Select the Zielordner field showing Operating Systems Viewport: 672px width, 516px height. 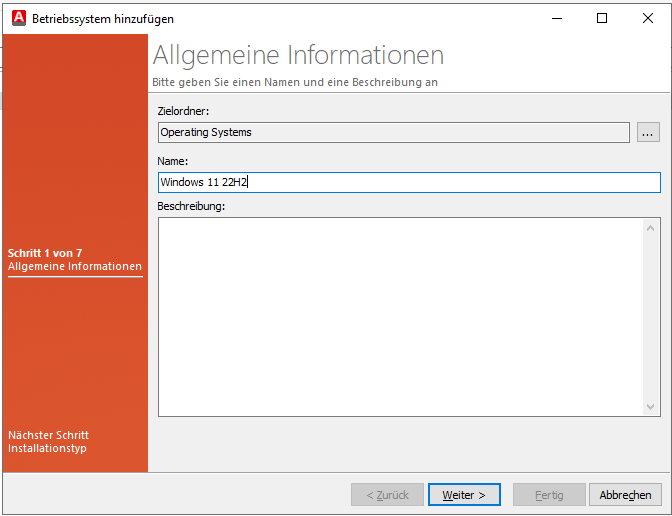(393, 132)
